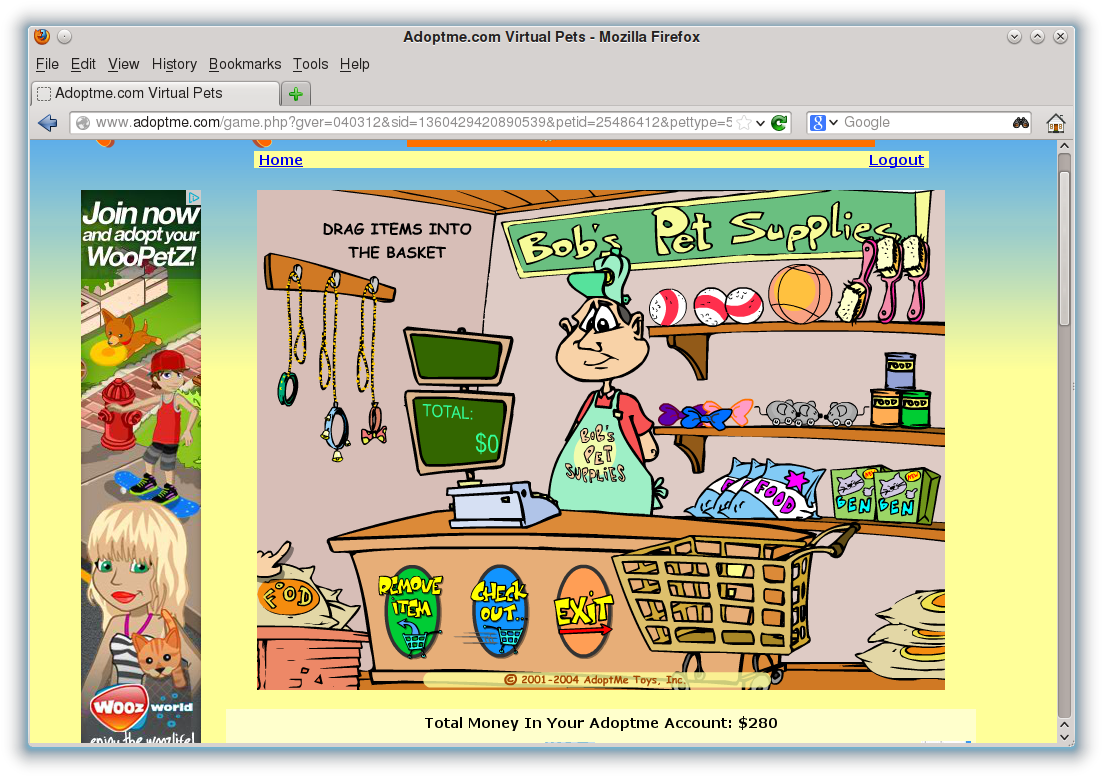
Task: Click the Remove Item cart button
Action: click(x=411, y=613)
